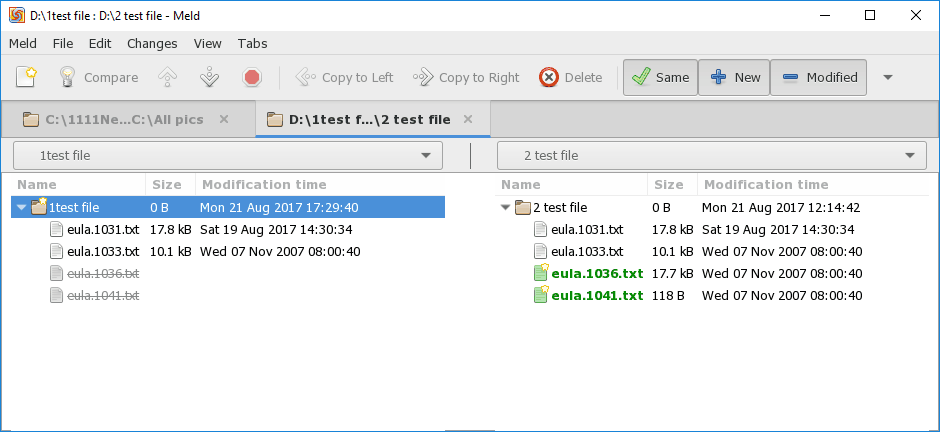This screenshot has width=940, height=432.
Task: Click right Mon 21 Aug 2017 12:14:42 timestamp
Action: 781,208
